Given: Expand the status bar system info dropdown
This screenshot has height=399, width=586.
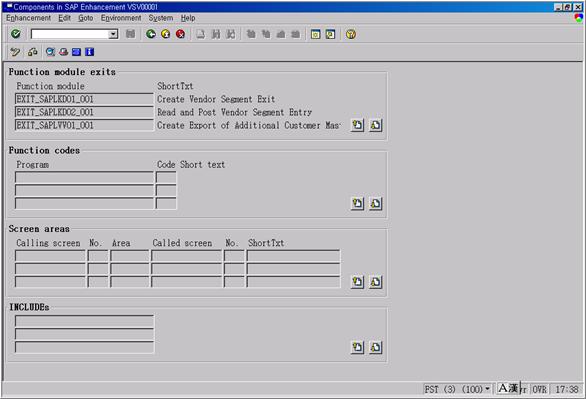Looking at the screenshot, I should 487,389.
